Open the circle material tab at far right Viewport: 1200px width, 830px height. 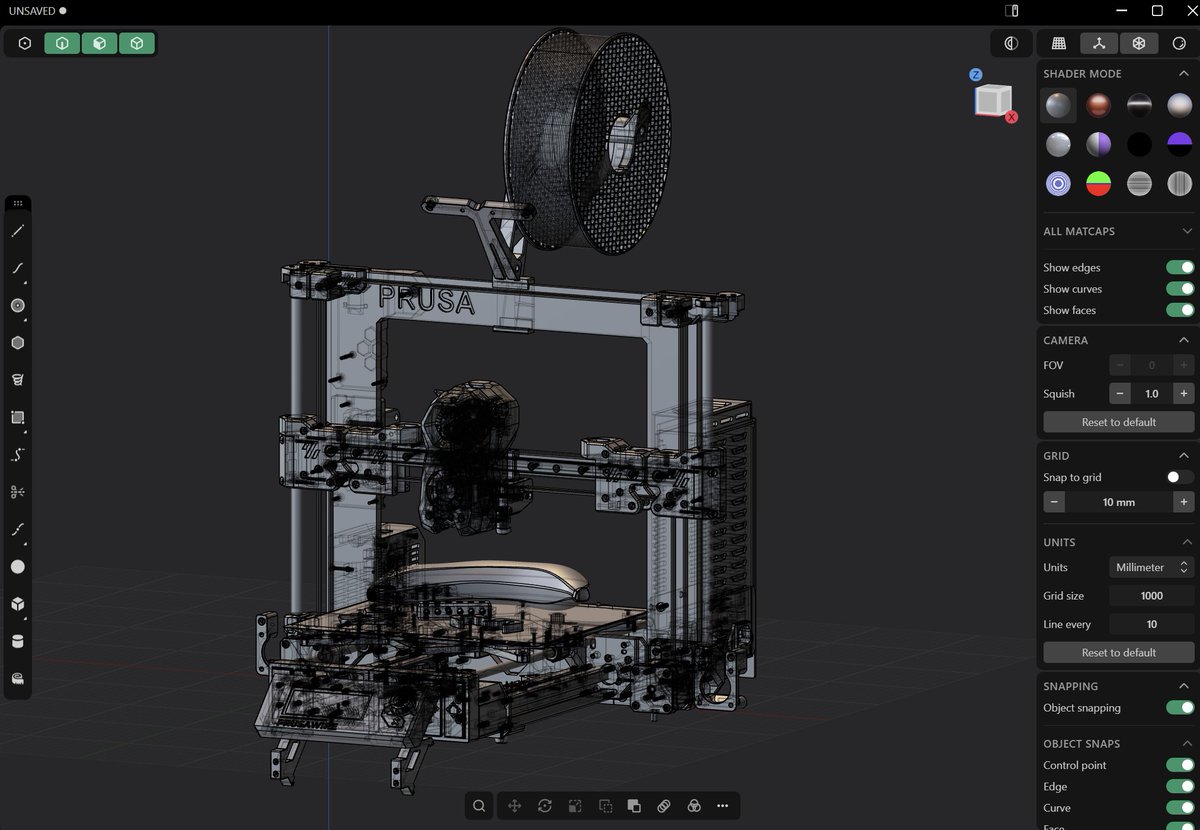1178,43
